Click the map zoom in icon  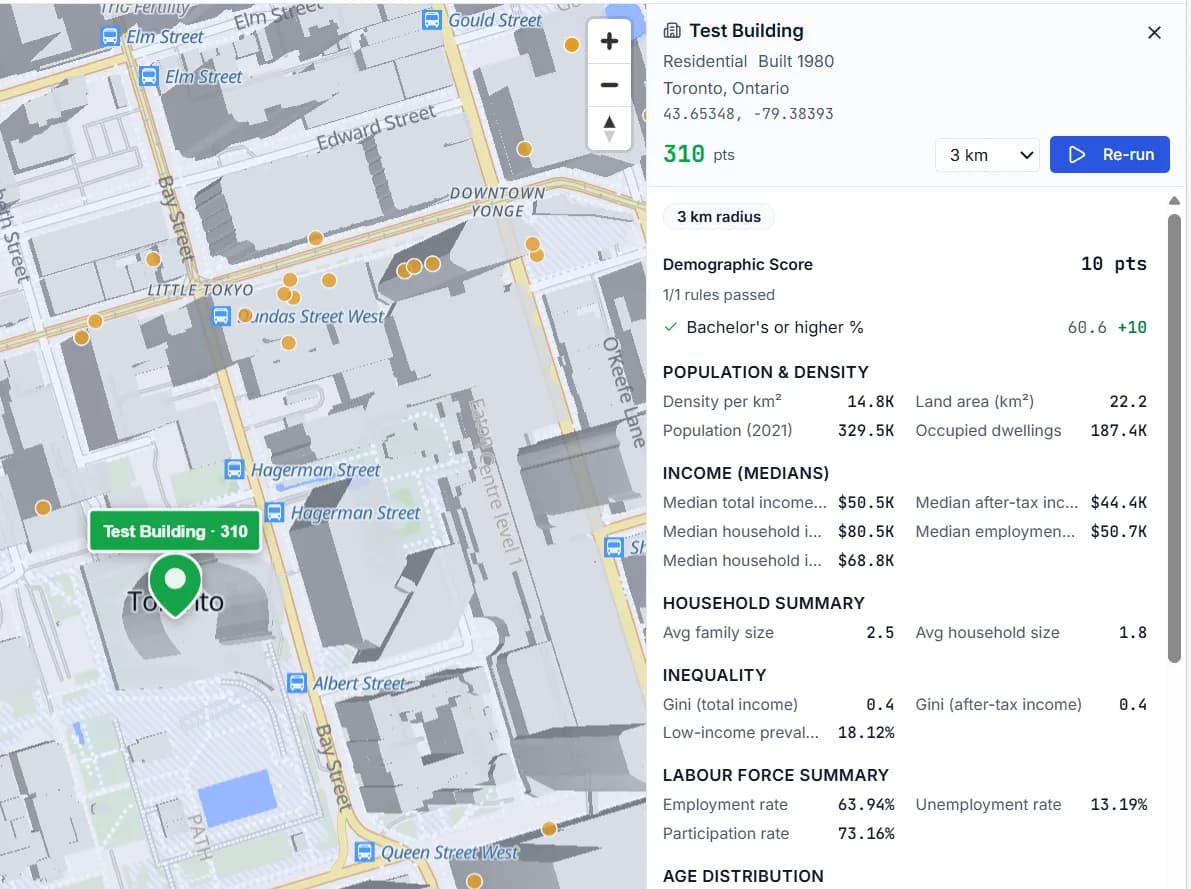click(610, 41)
